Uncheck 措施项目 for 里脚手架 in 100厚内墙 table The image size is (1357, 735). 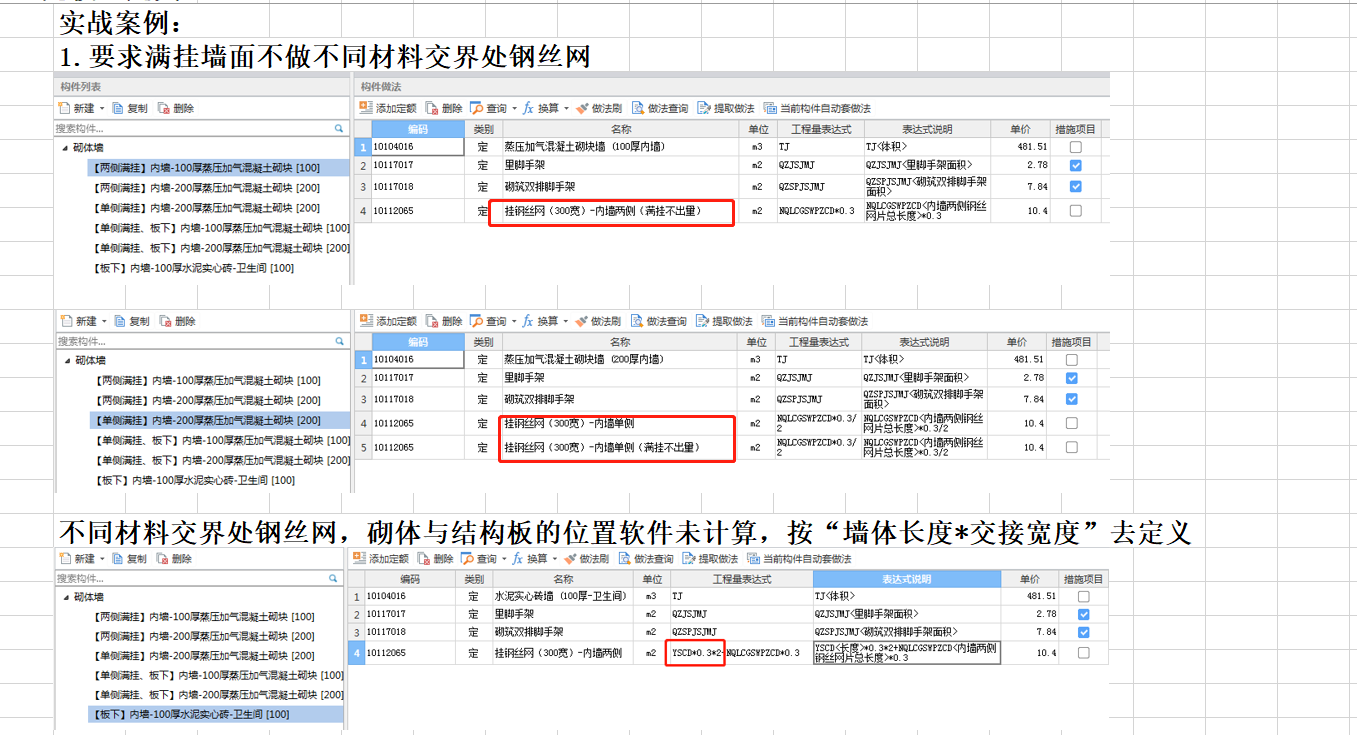click(1075, 165)
